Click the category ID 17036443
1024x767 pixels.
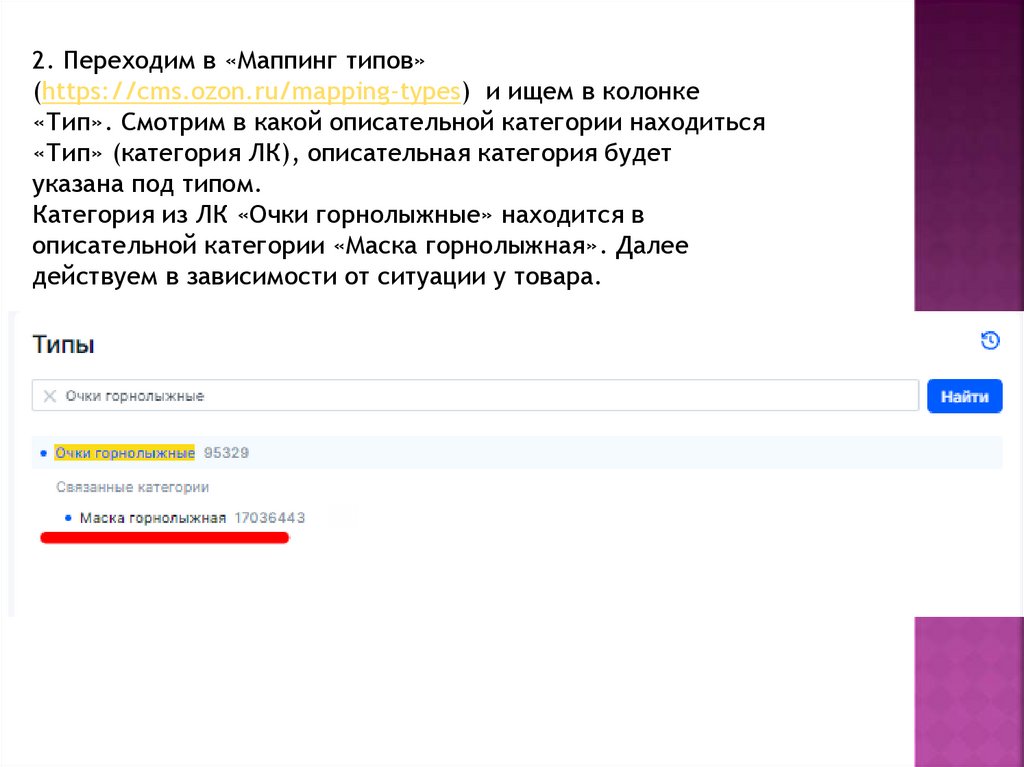tap(269, 518)
